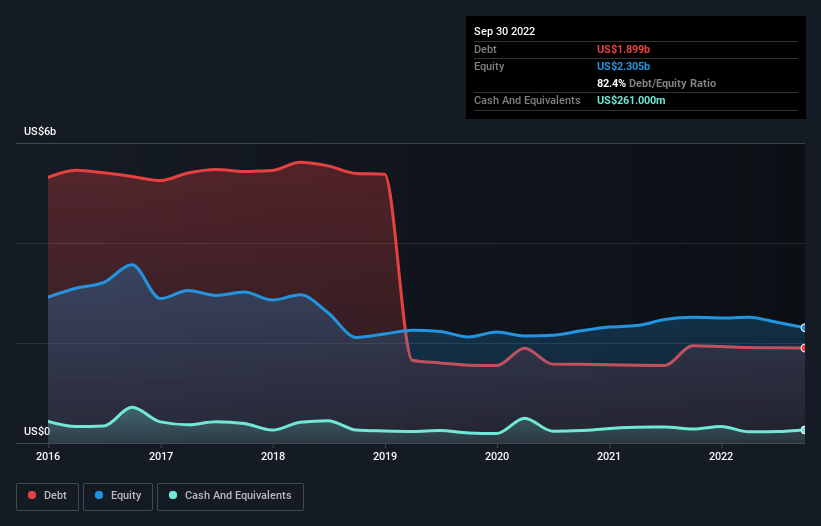
Task: Select the 2020 x-axis label
Action: 497,456
